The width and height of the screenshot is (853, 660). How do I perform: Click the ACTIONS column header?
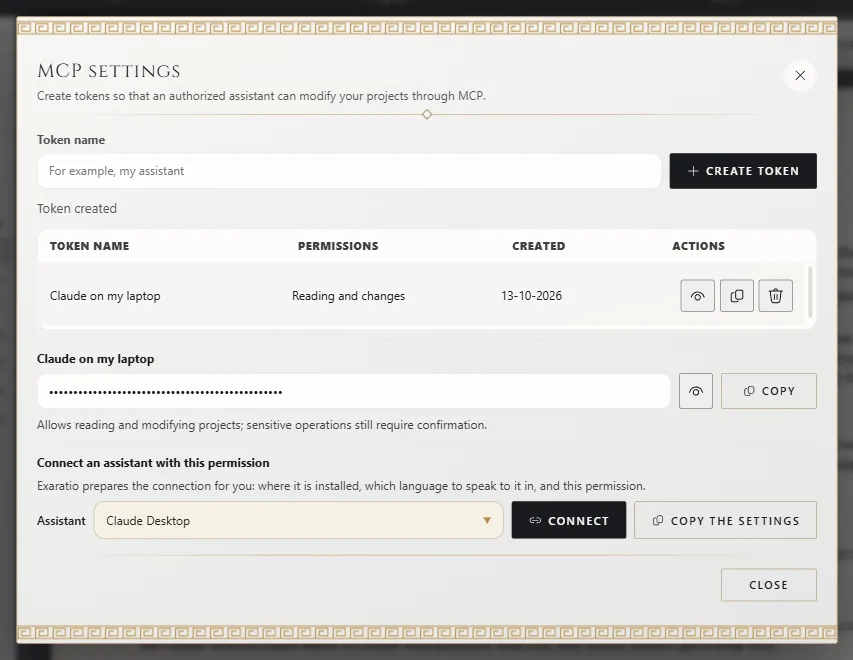click(699, 246)
